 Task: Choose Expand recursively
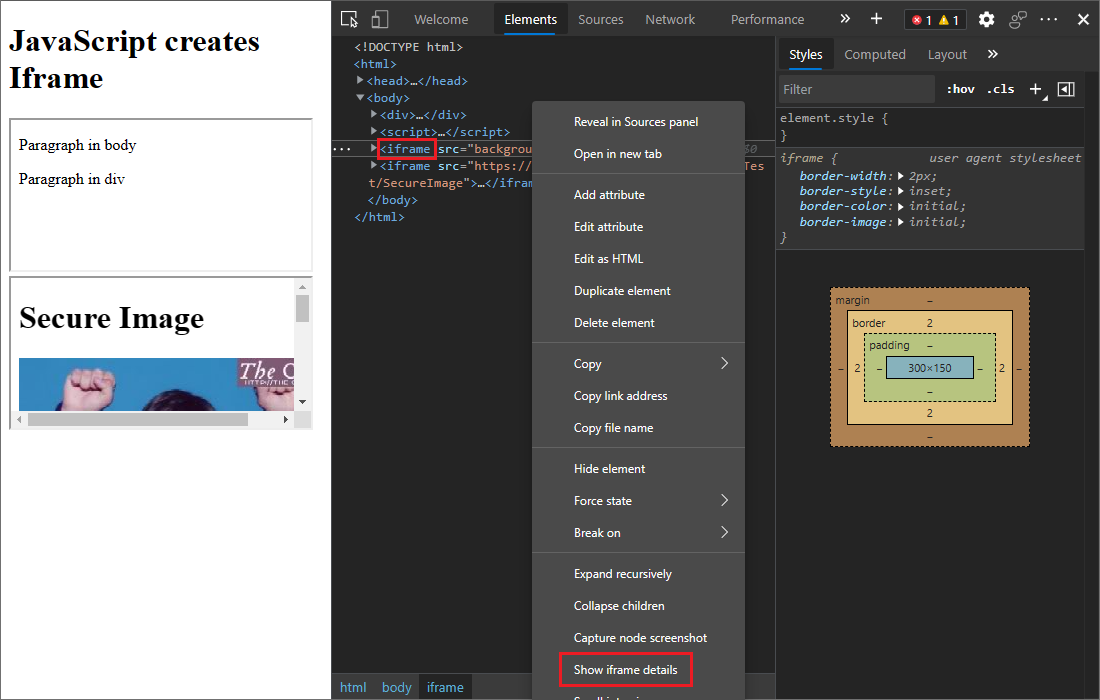[x=638, y=574]
